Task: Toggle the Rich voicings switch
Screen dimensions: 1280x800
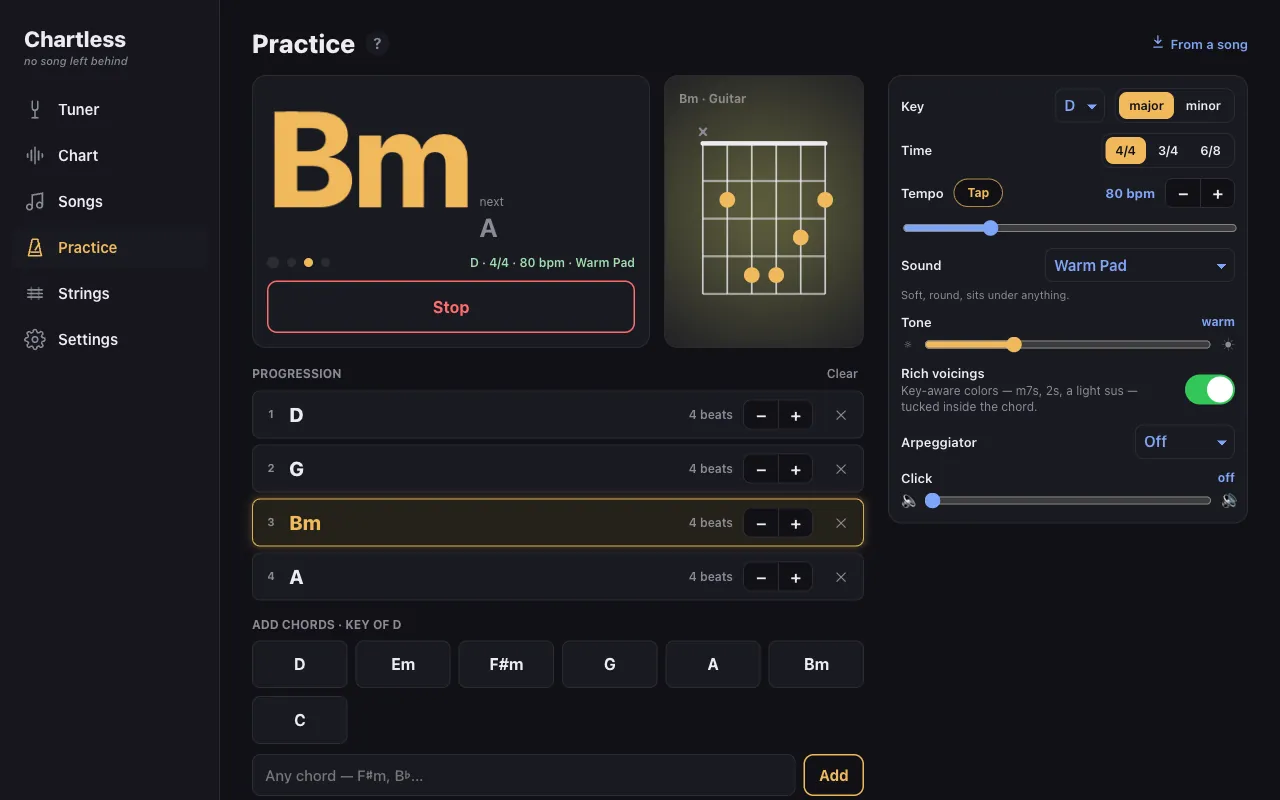Action: pyautogui.click(x=1210, y=390)
